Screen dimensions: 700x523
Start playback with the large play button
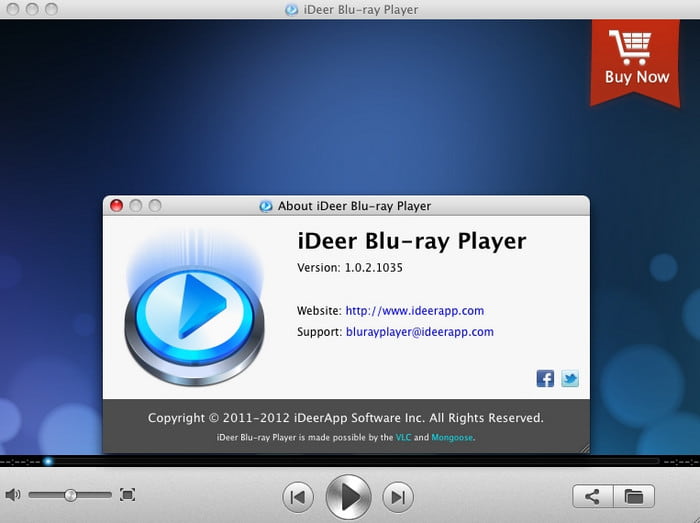click(348, 497)
